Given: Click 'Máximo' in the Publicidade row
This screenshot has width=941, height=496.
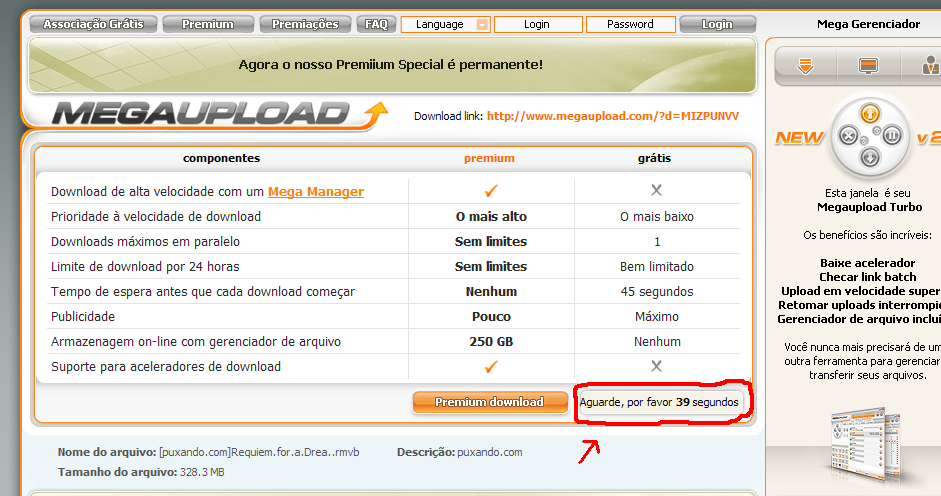Looking at the screenshot, I should click(657, 316).
